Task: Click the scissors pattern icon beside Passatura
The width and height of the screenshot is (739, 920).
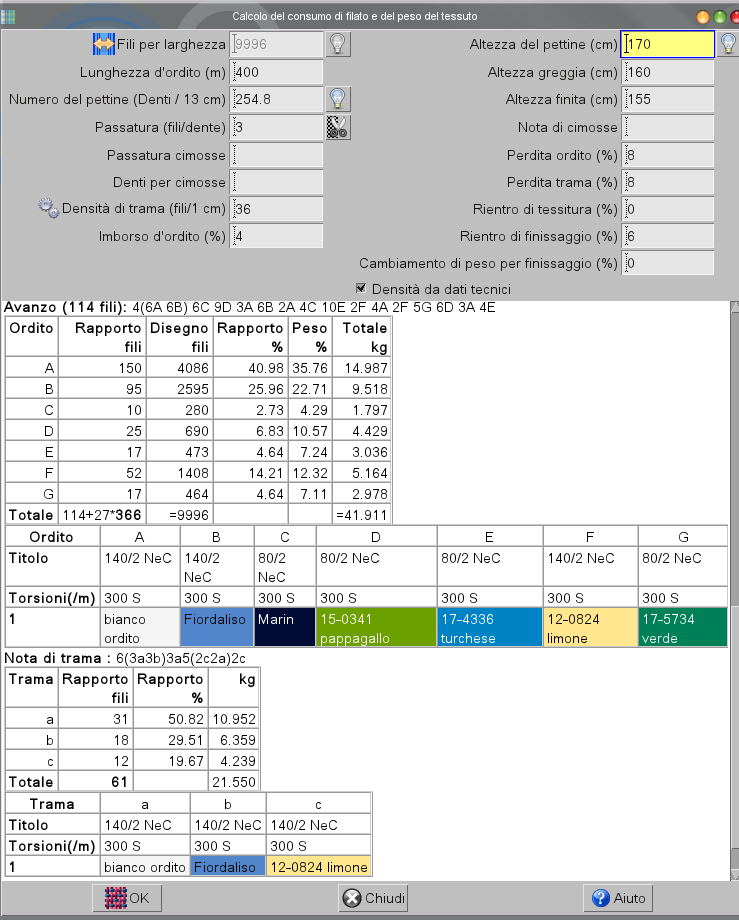Action: click(x=338, y=127)
